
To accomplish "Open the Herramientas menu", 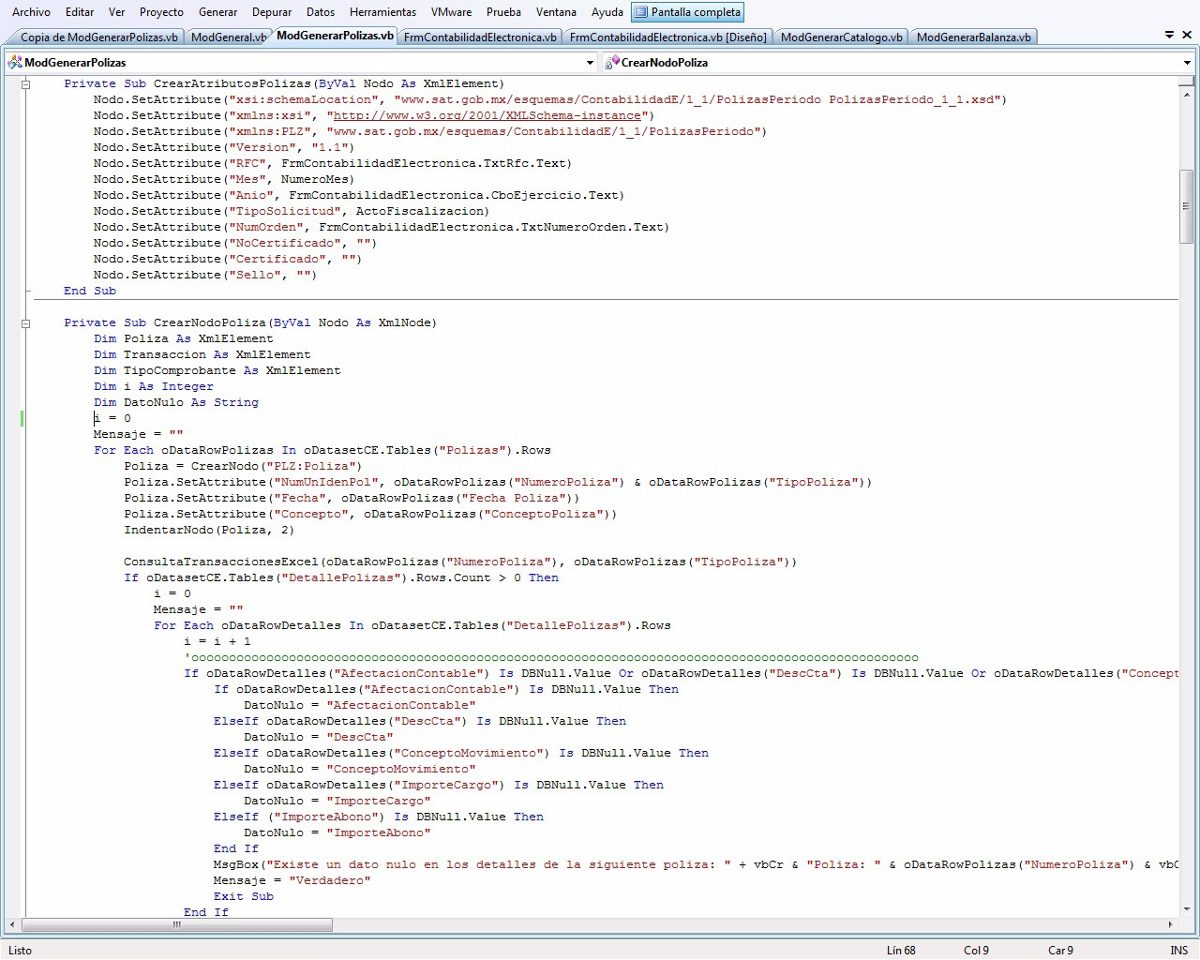I will [x=383, y=12].
